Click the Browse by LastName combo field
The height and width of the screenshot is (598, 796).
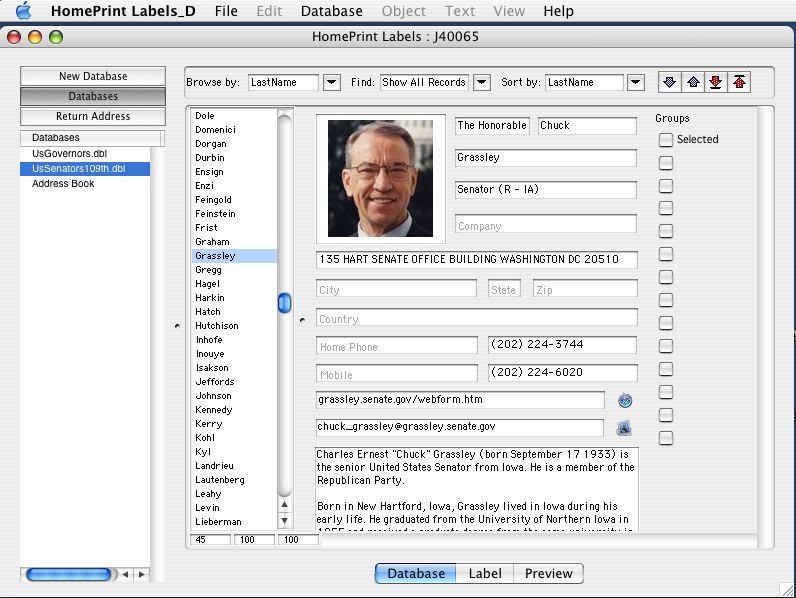click(x=283, y=82)
